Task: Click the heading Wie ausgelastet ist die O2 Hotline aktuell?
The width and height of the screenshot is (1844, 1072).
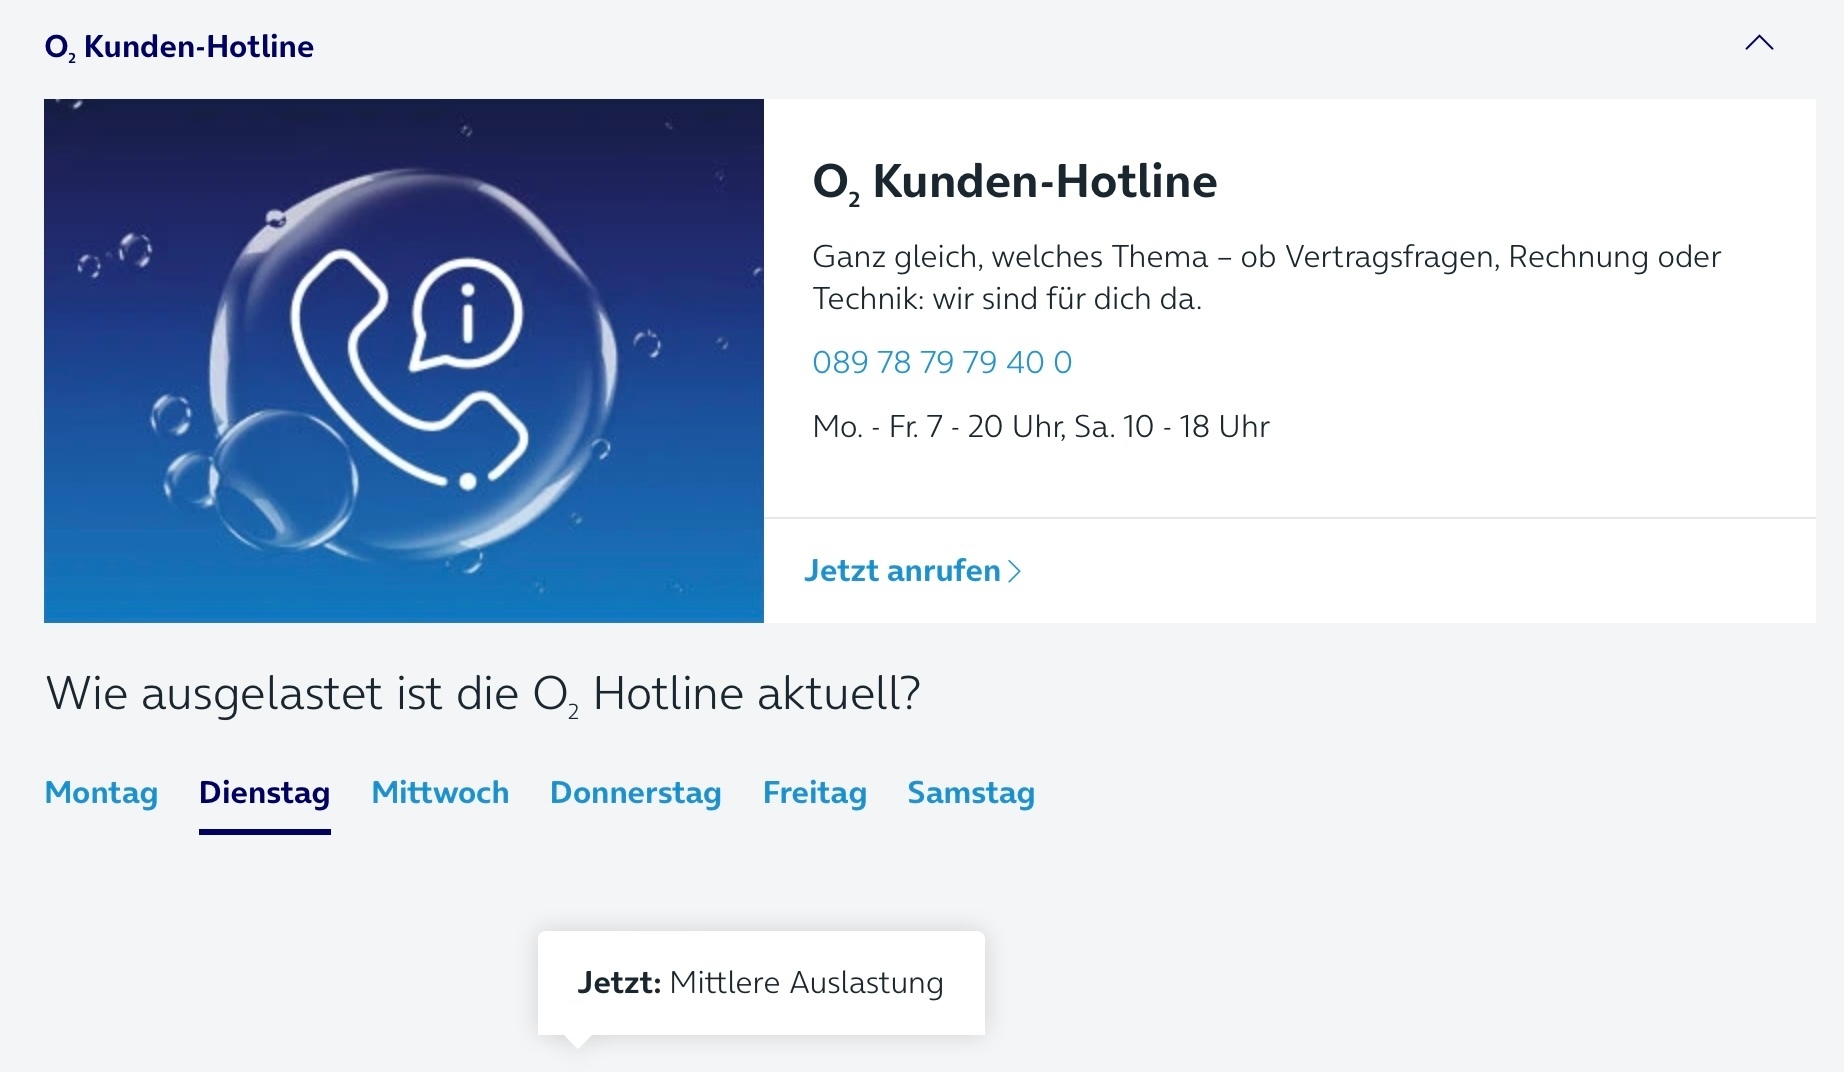Action: (x=483, y=694)
